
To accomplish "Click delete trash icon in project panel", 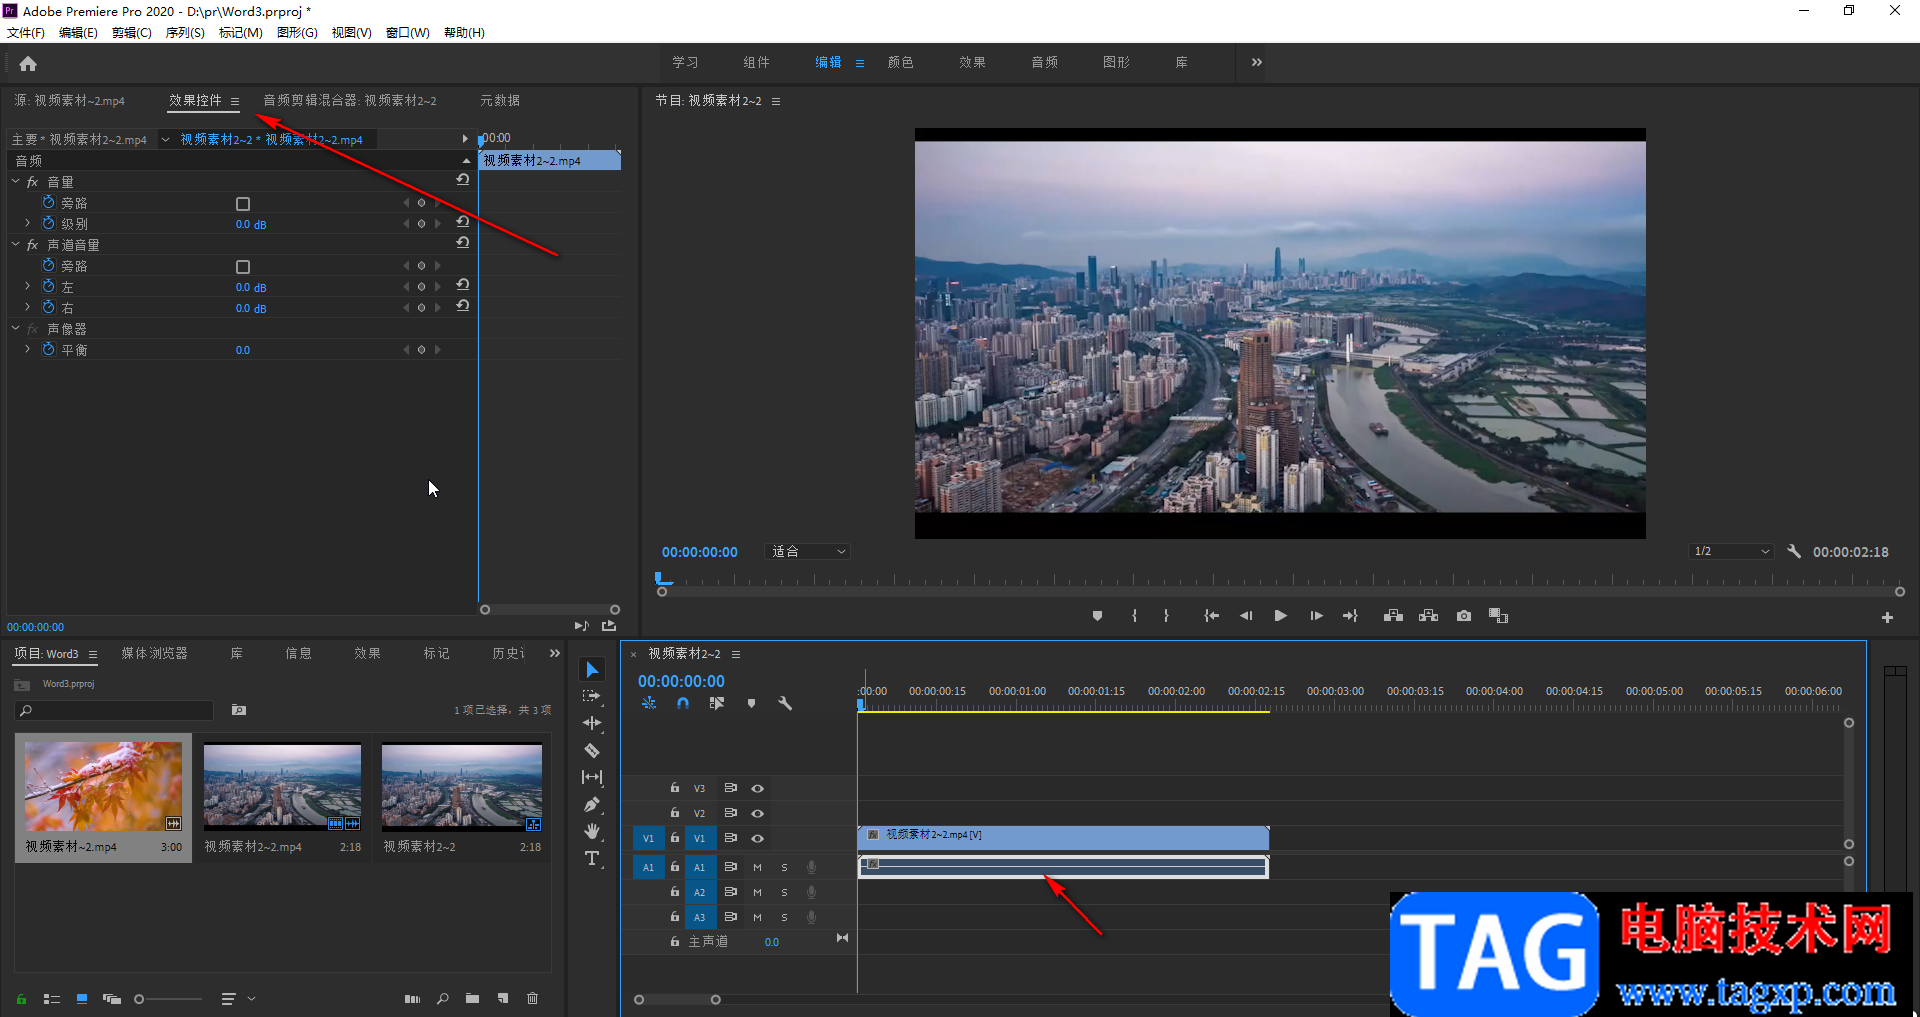I will point(532,998).
